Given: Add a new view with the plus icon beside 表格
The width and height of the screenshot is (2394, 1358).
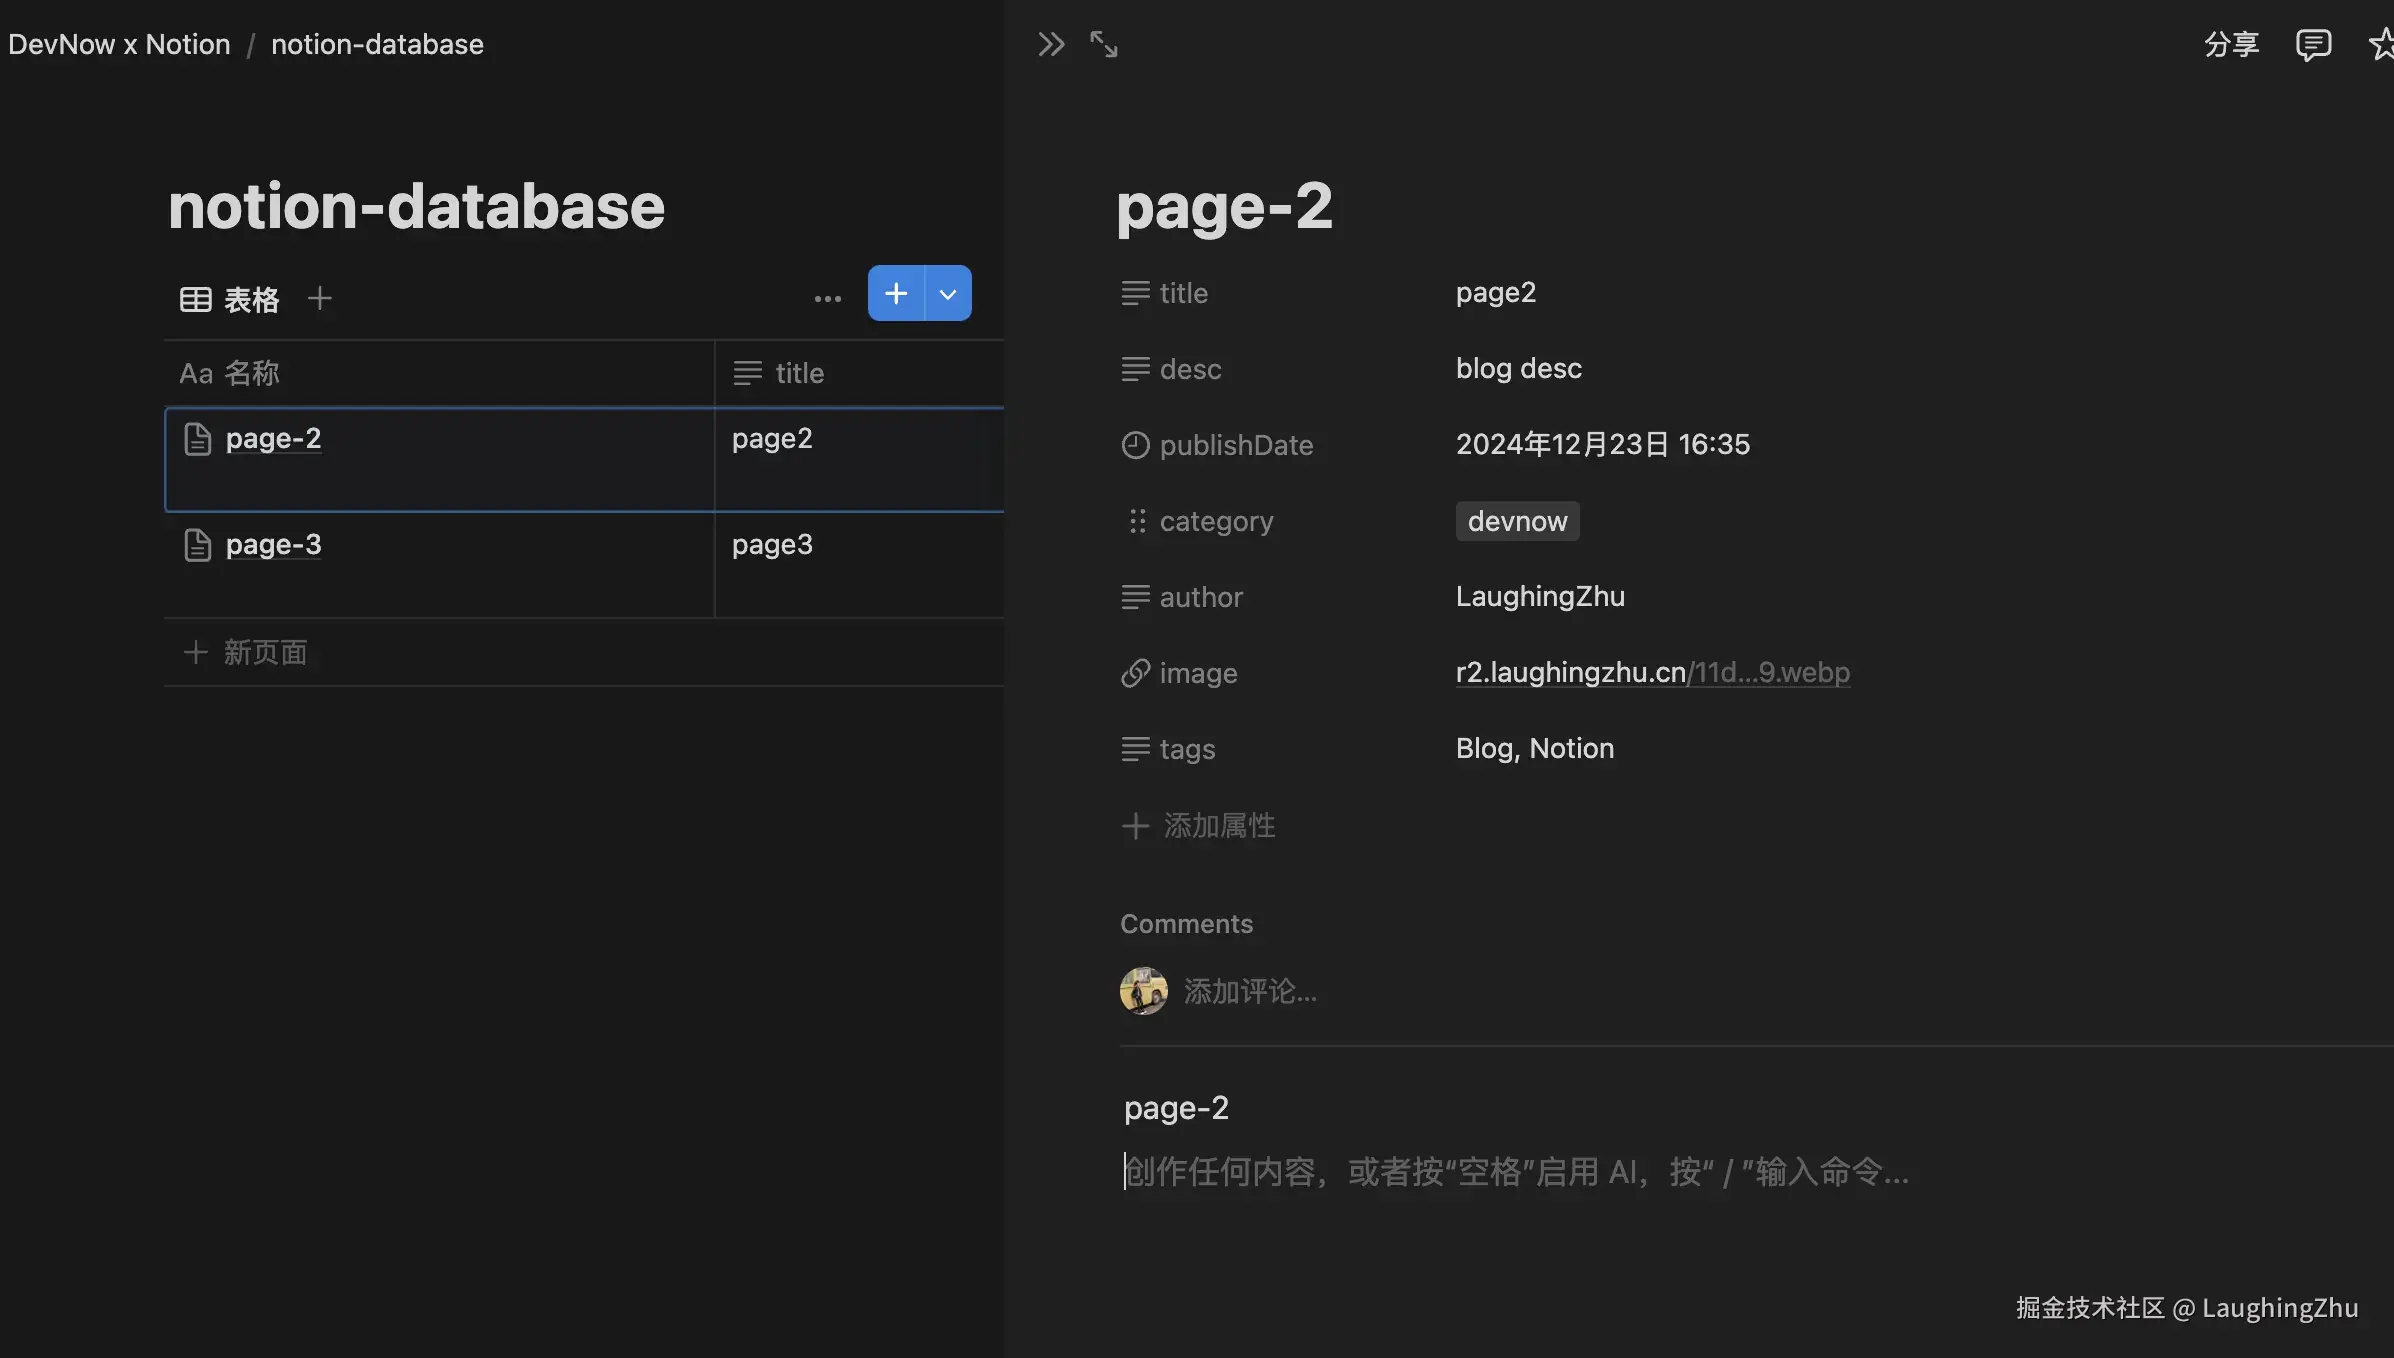Looking at the screenshot, I should point(319,298).
